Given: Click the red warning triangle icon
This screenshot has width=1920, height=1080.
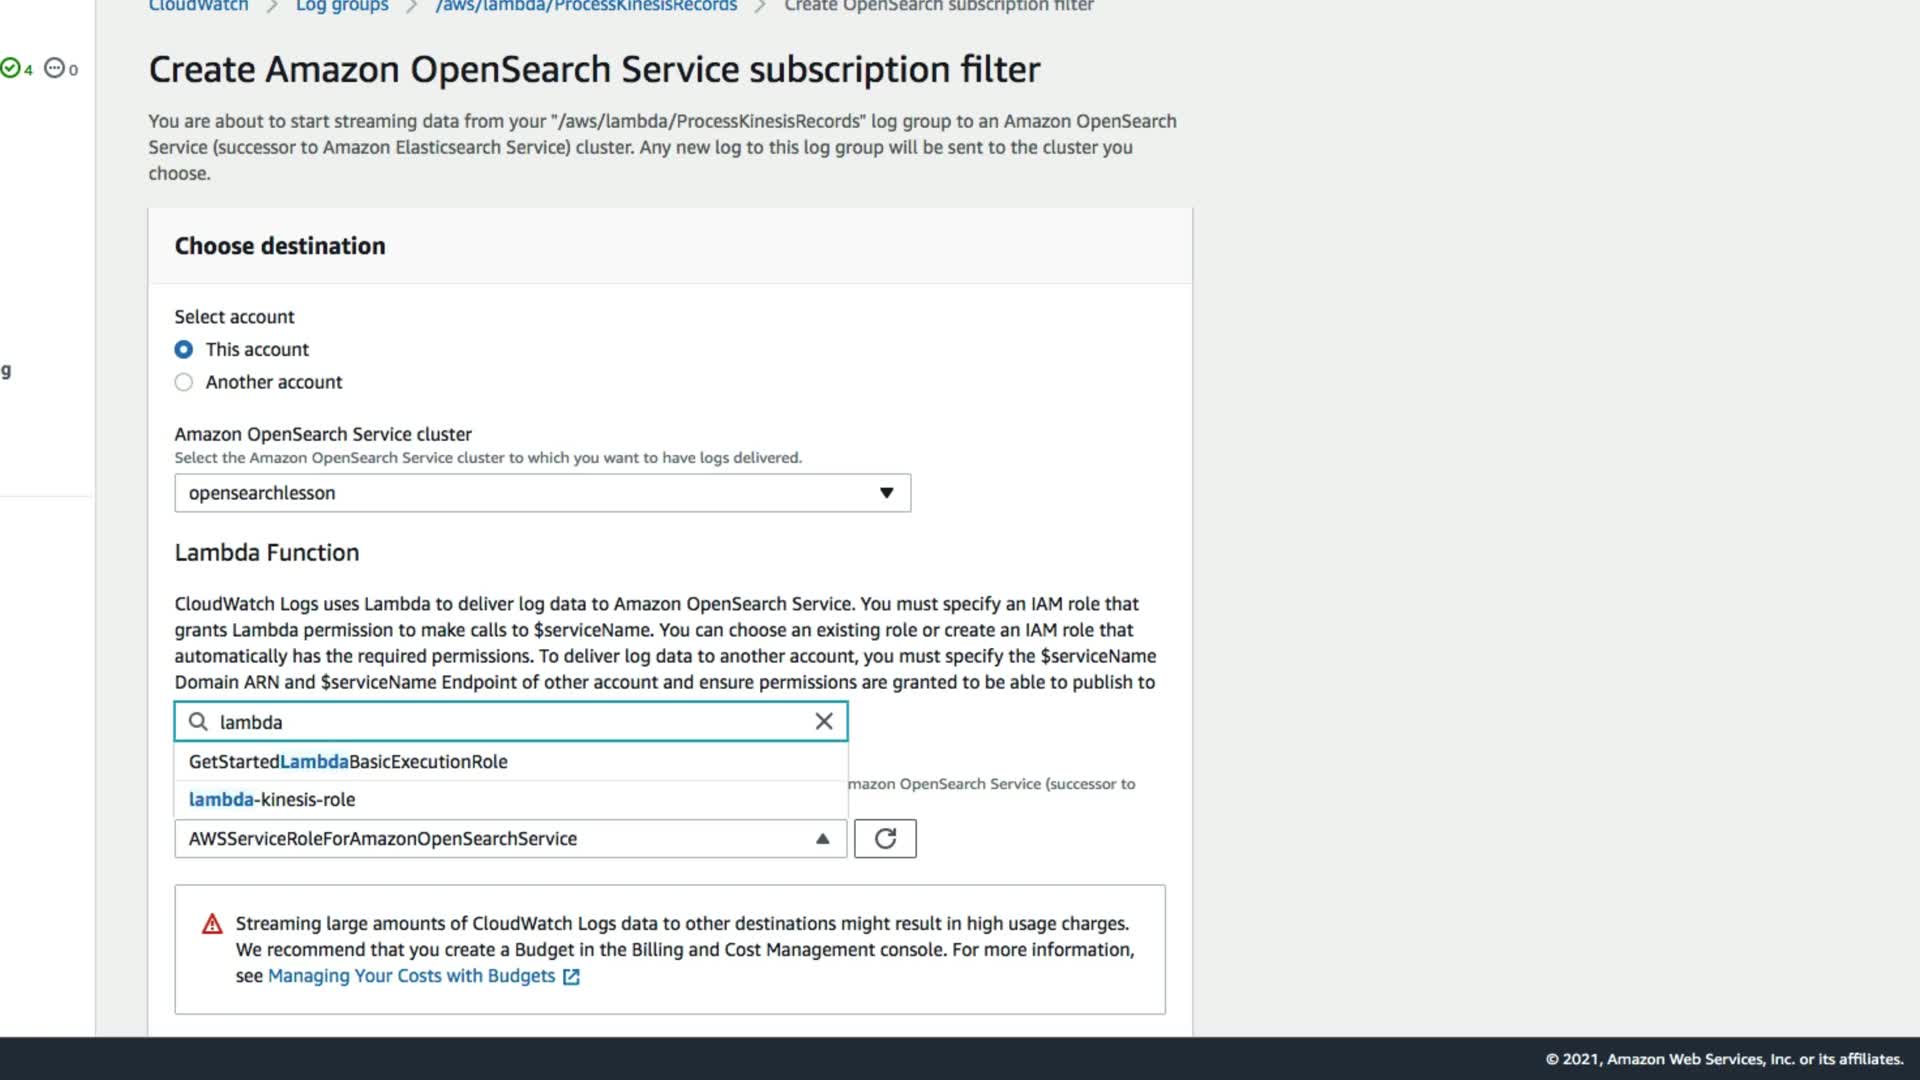Looking at the screenshot, I should 212,924.
